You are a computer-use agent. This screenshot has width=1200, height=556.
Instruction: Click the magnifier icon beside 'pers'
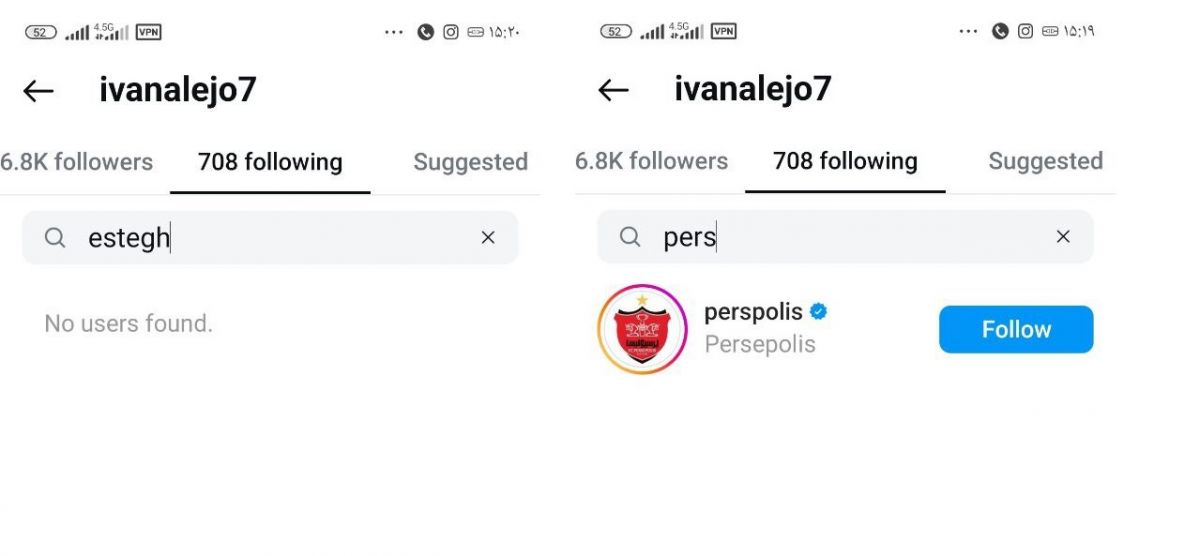(630, 236)
